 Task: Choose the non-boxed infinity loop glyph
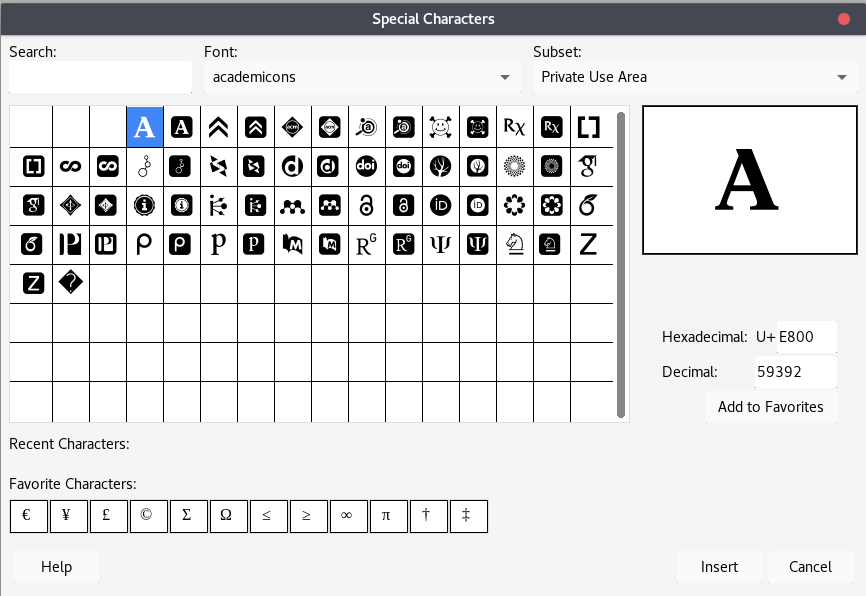click(x=71, y=166)
